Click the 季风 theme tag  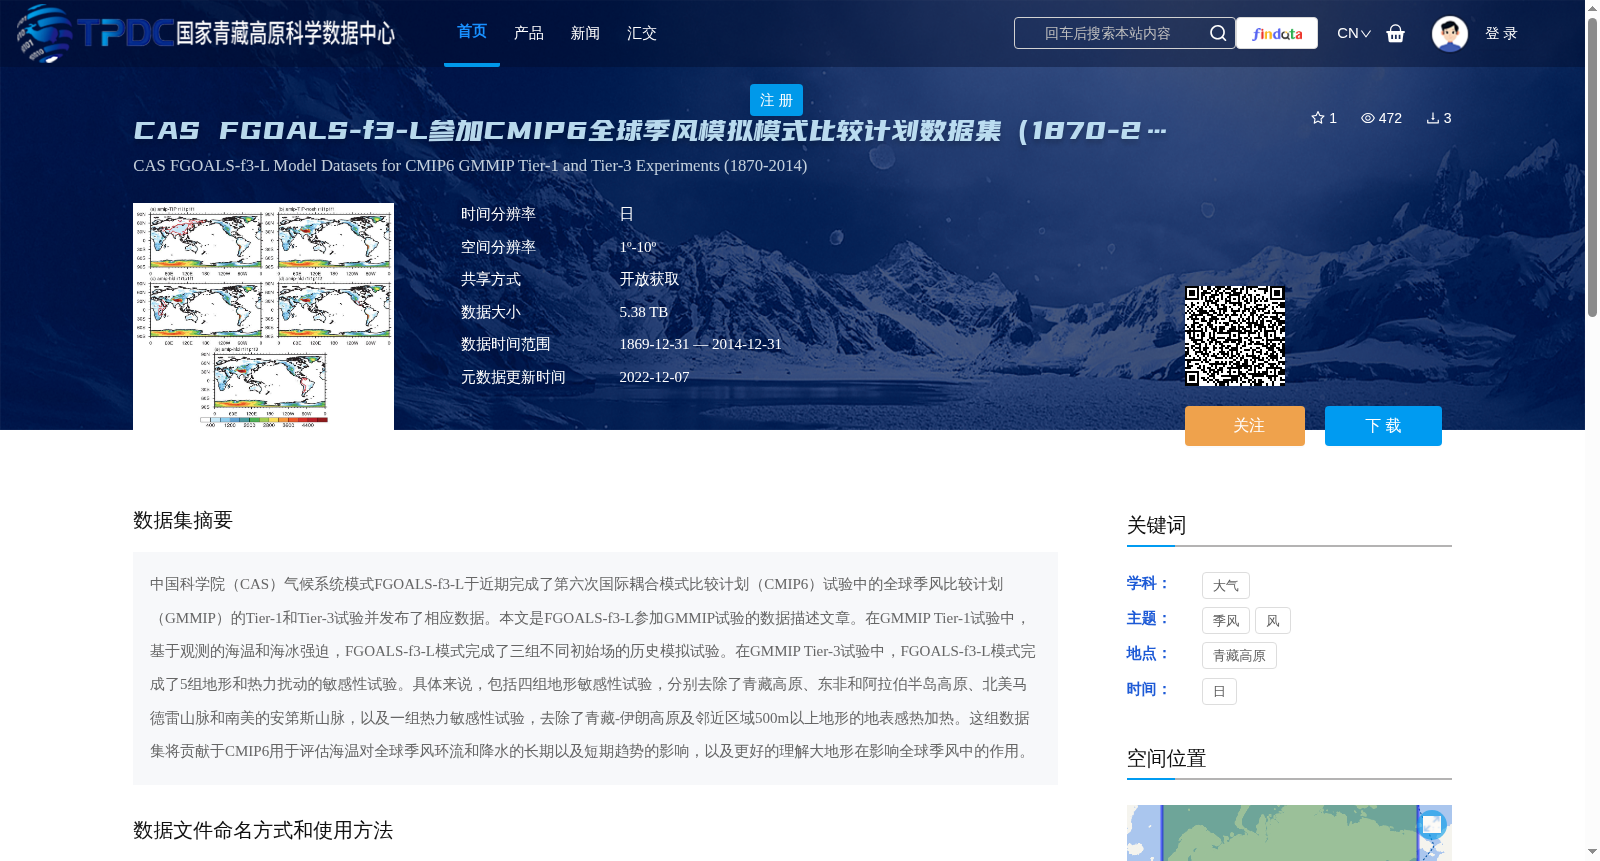pos(1226,621)
